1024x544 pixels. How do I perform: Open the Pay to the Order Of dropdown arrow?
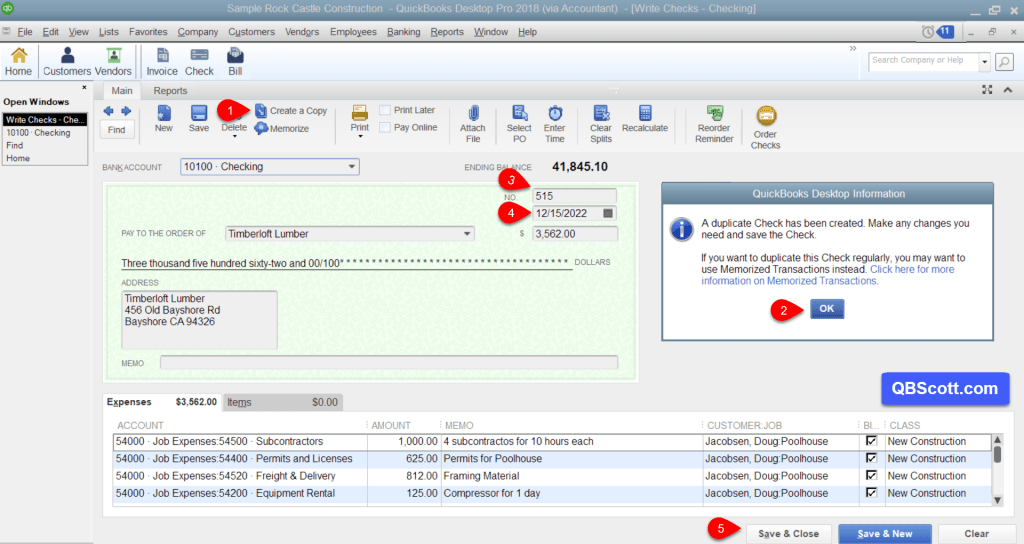467,234
